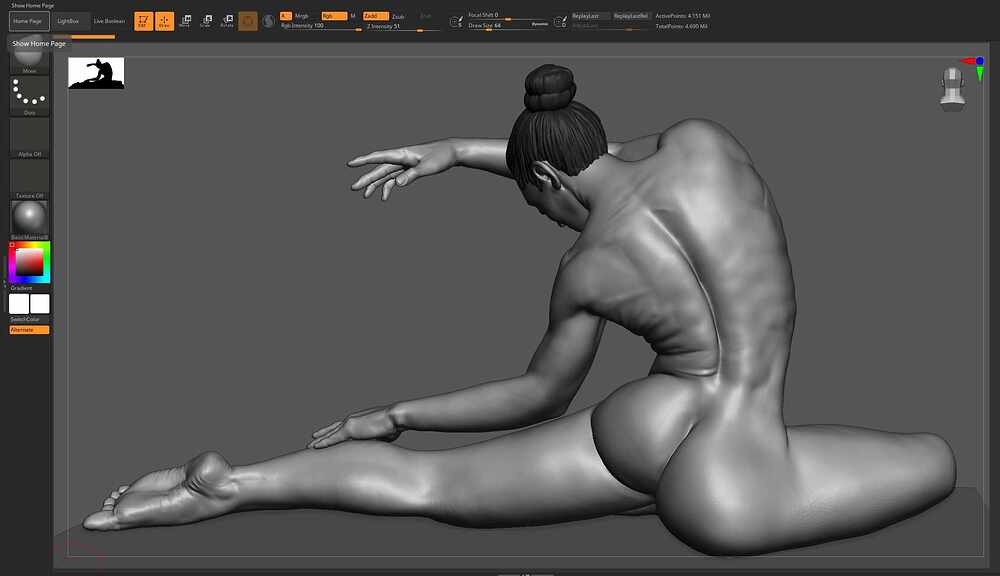Select the Rotate transform tool
Screen dimensions: 1000x576
tap(227, 21)
